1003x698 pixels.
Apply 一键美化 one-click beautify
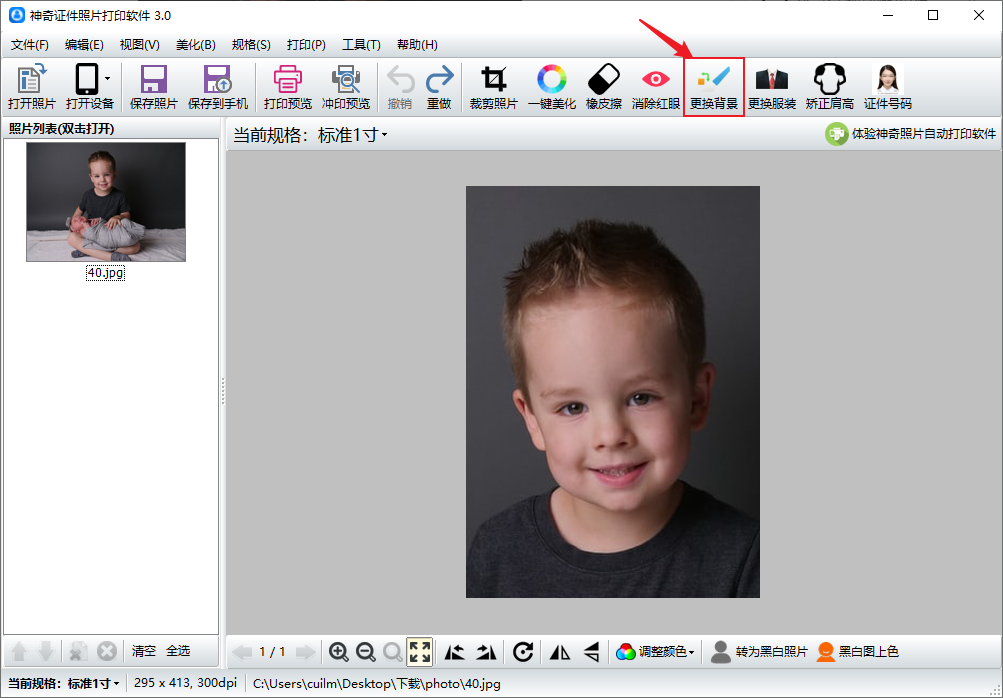[551, 87]
